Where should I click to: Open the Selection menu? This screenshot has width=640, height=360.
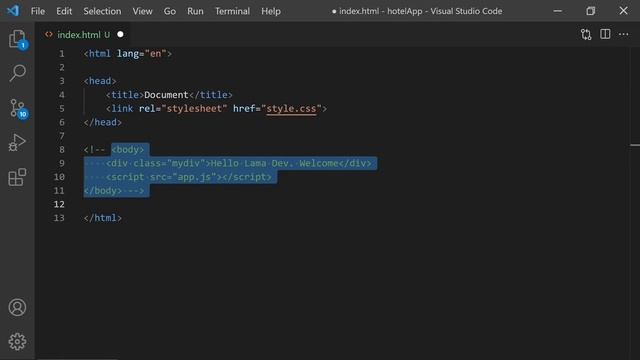coord(102,11)
